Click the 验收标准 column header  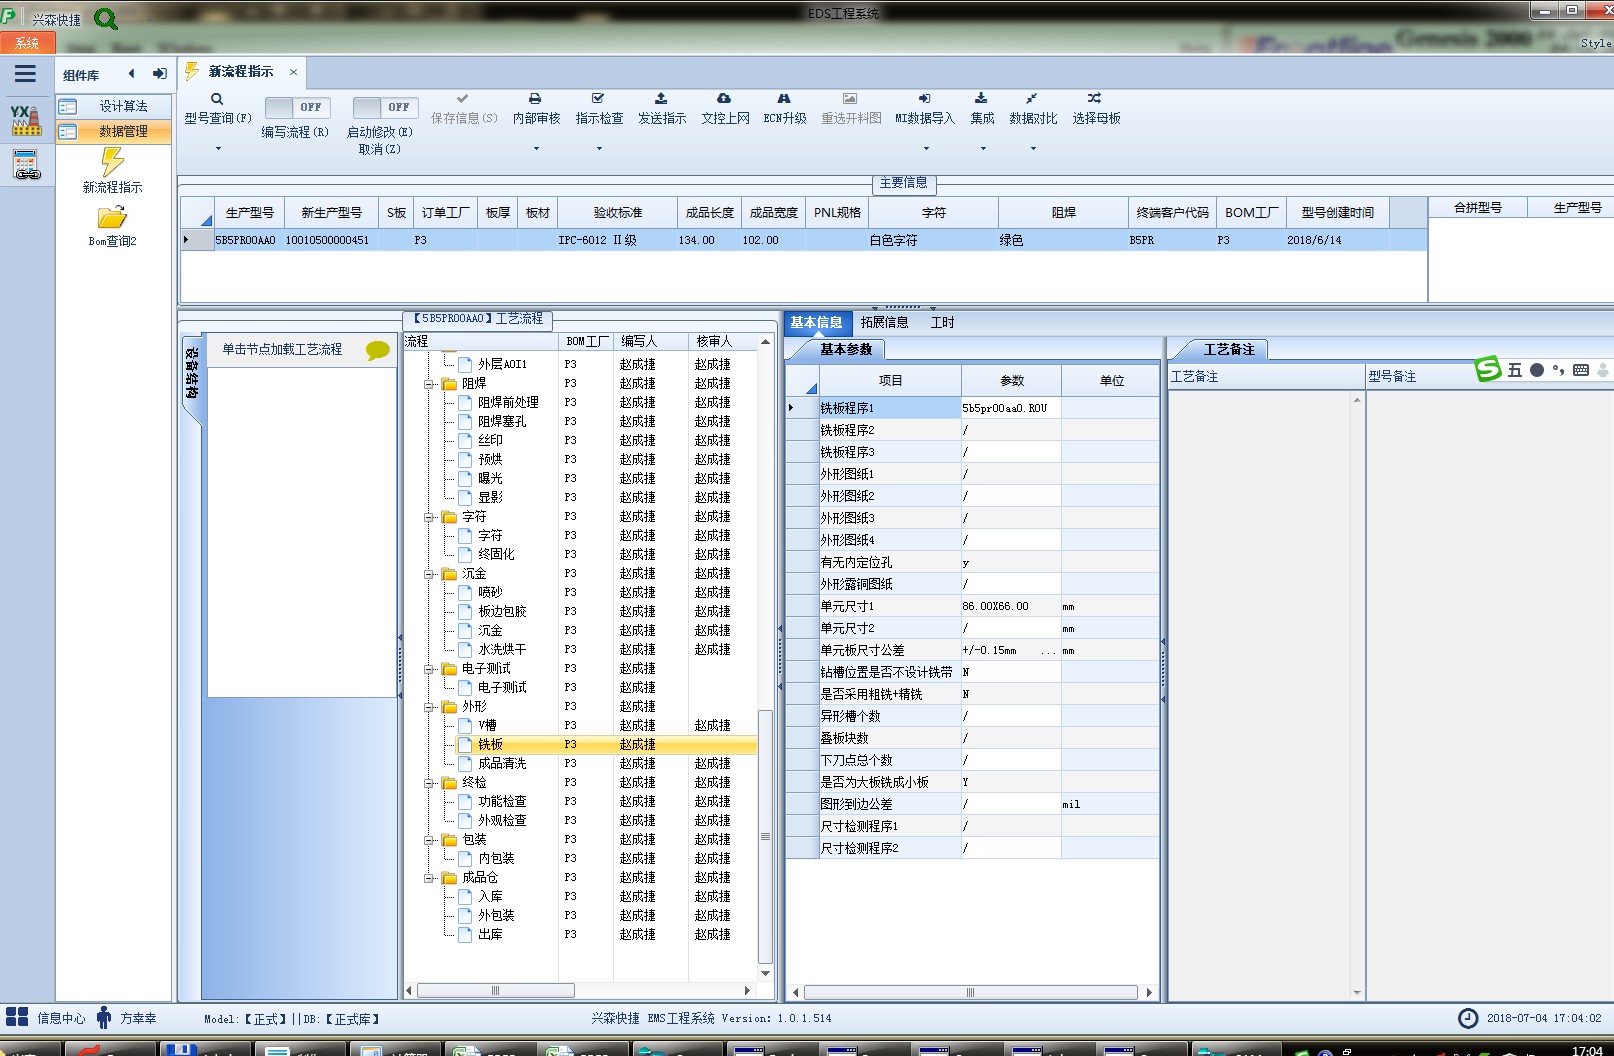(617, 213)
